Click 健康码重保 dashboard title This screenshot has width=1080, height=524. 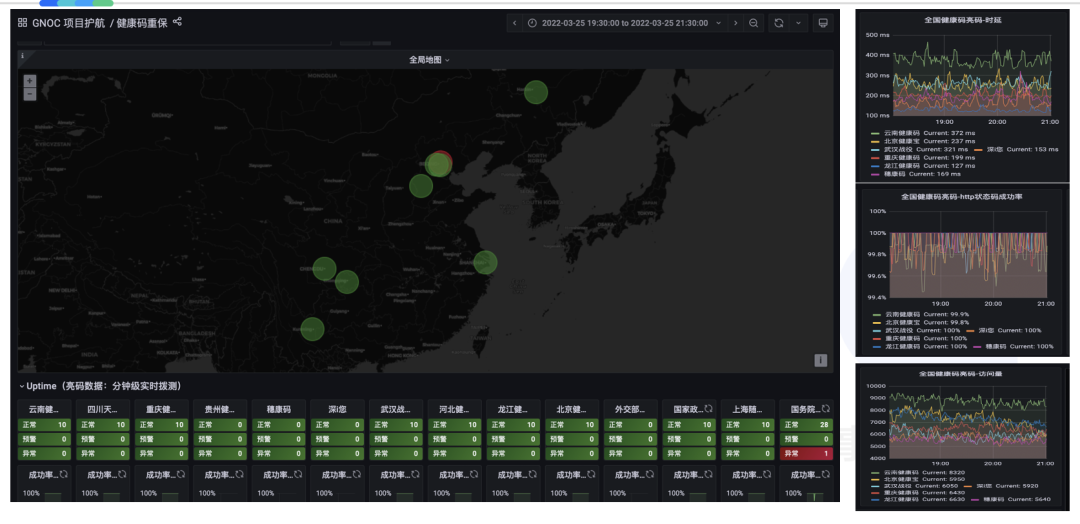point(143,23)
